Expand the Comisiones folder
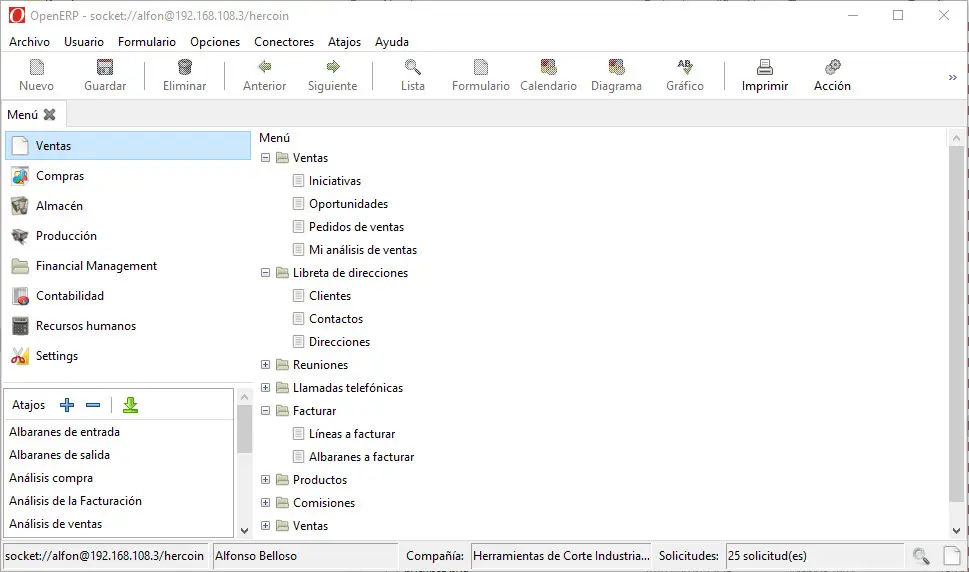The width and height of the screenshot is (969, 572). coord(265,502)
